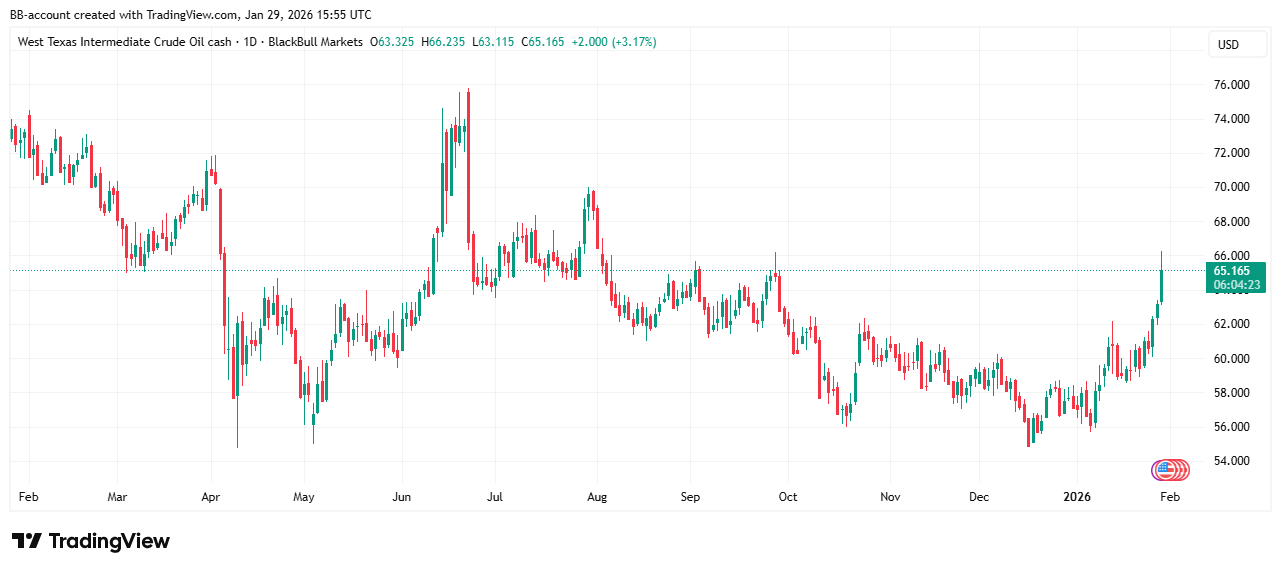Click the US flag economic event icon
This screenshot has width=1281, height=571.
coord(1163,469)
